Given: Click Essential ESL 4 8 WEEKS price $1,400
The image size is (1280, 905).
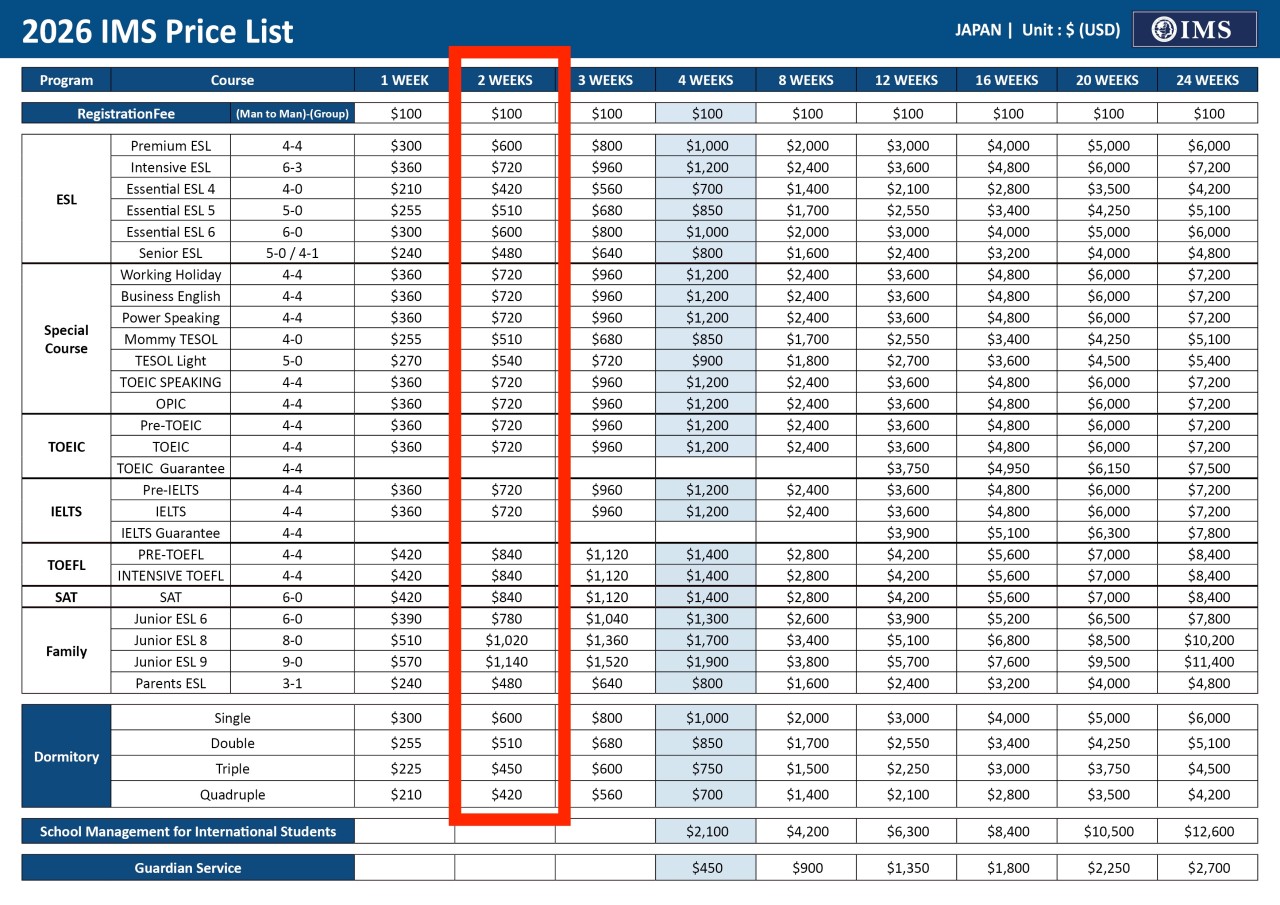Looking at the screenshot, I should click(806, 189).
